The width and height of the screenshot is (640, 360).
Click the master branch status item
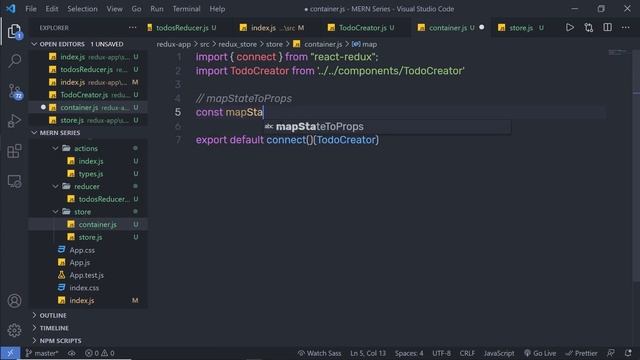pyautogui.click(x=42, y=353)
